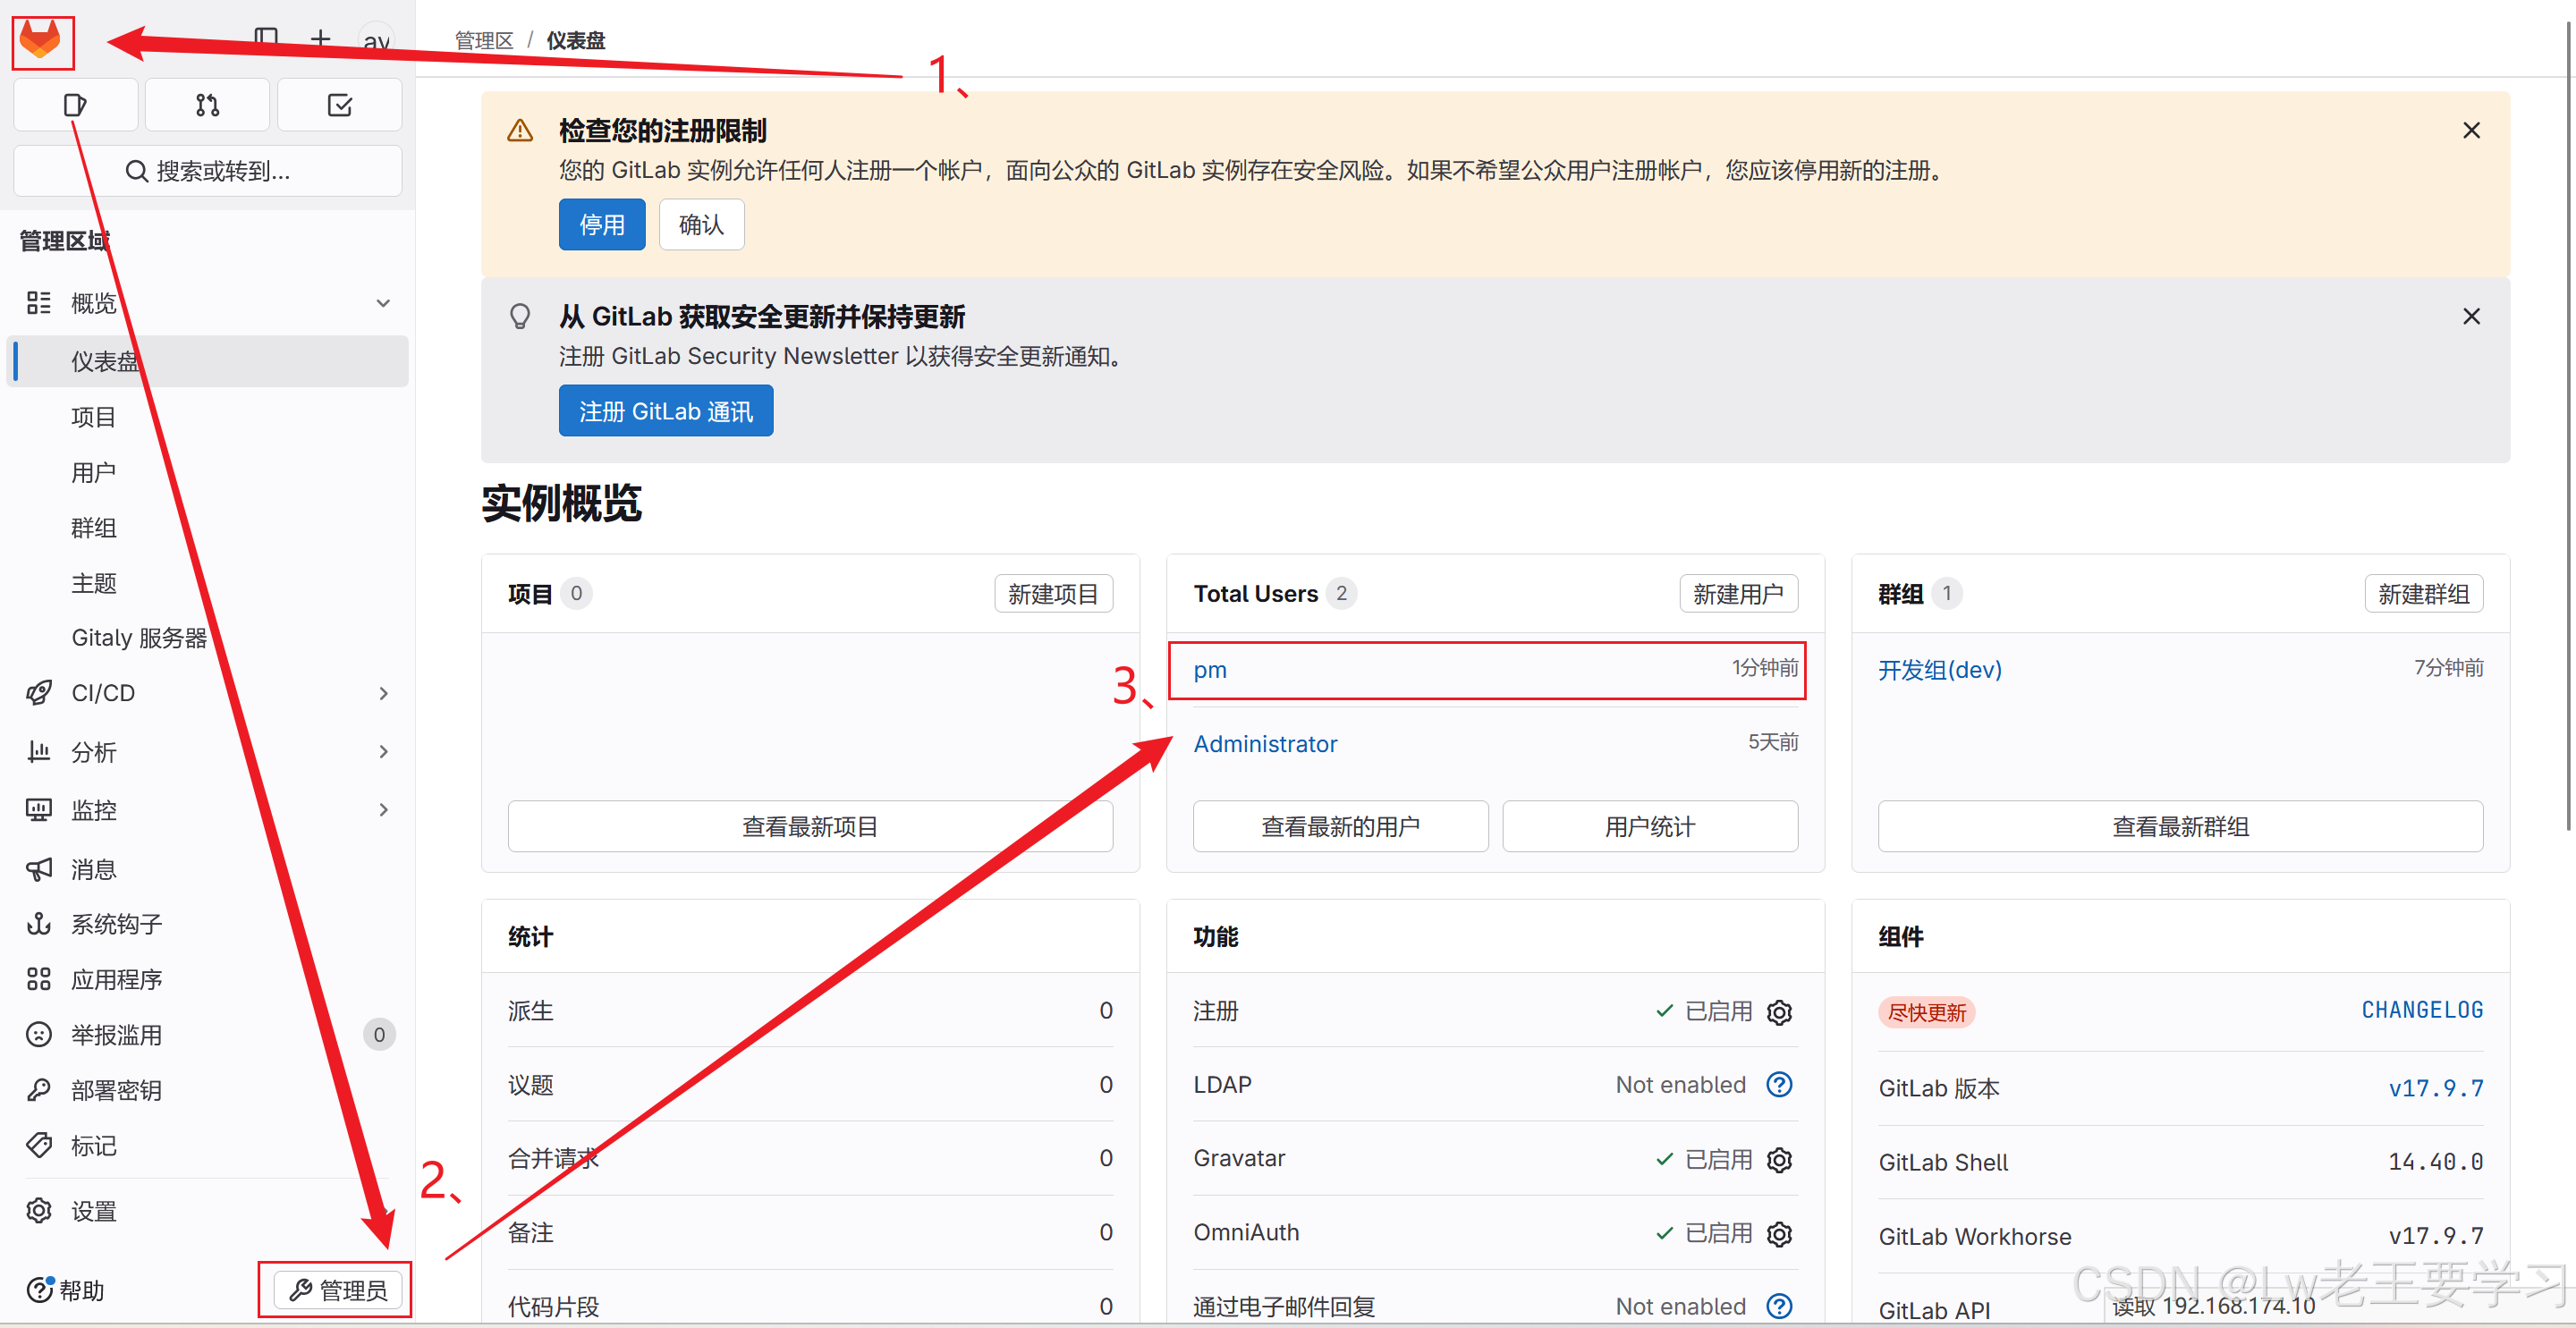Click LDAP help question mark icon
The width and height of the screenshot is (2576, 1328).
click(x=1779, y=1085)
